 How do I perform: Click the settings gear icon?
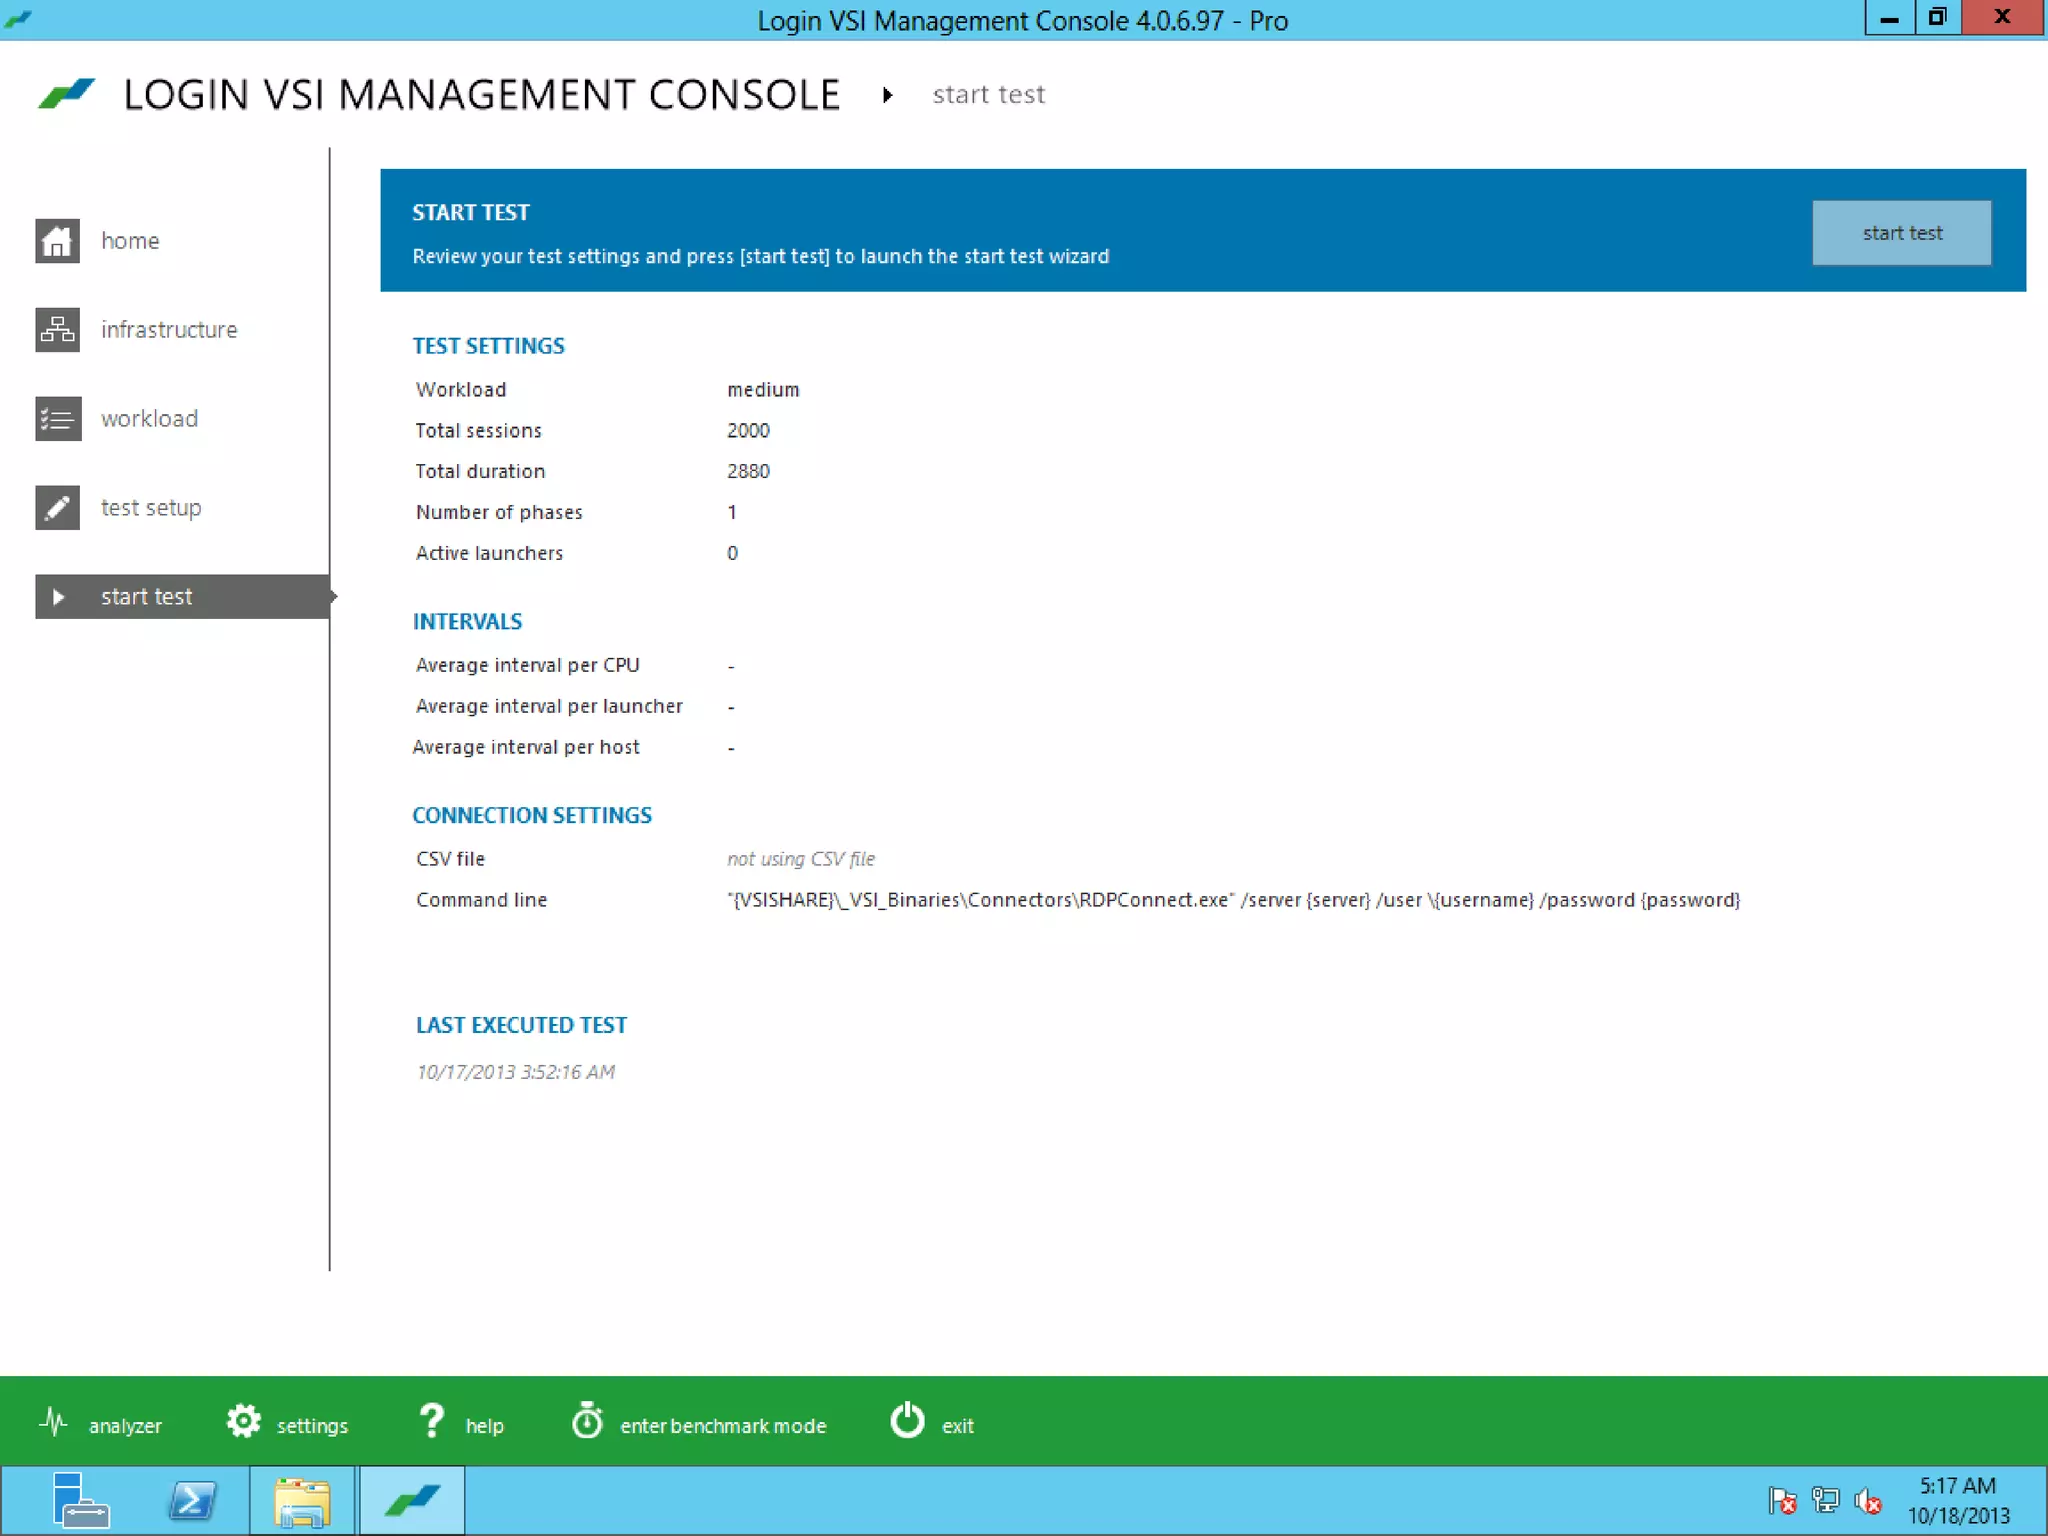tap(243, 1422)
